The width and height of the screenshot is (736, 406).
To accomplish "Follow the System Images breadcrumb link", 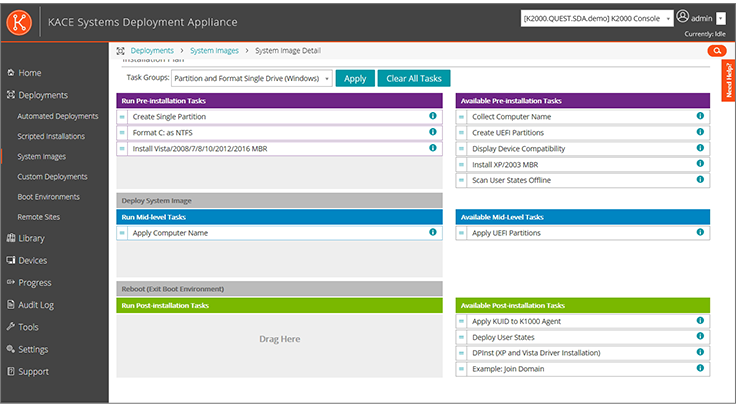I will coord(214,51).
